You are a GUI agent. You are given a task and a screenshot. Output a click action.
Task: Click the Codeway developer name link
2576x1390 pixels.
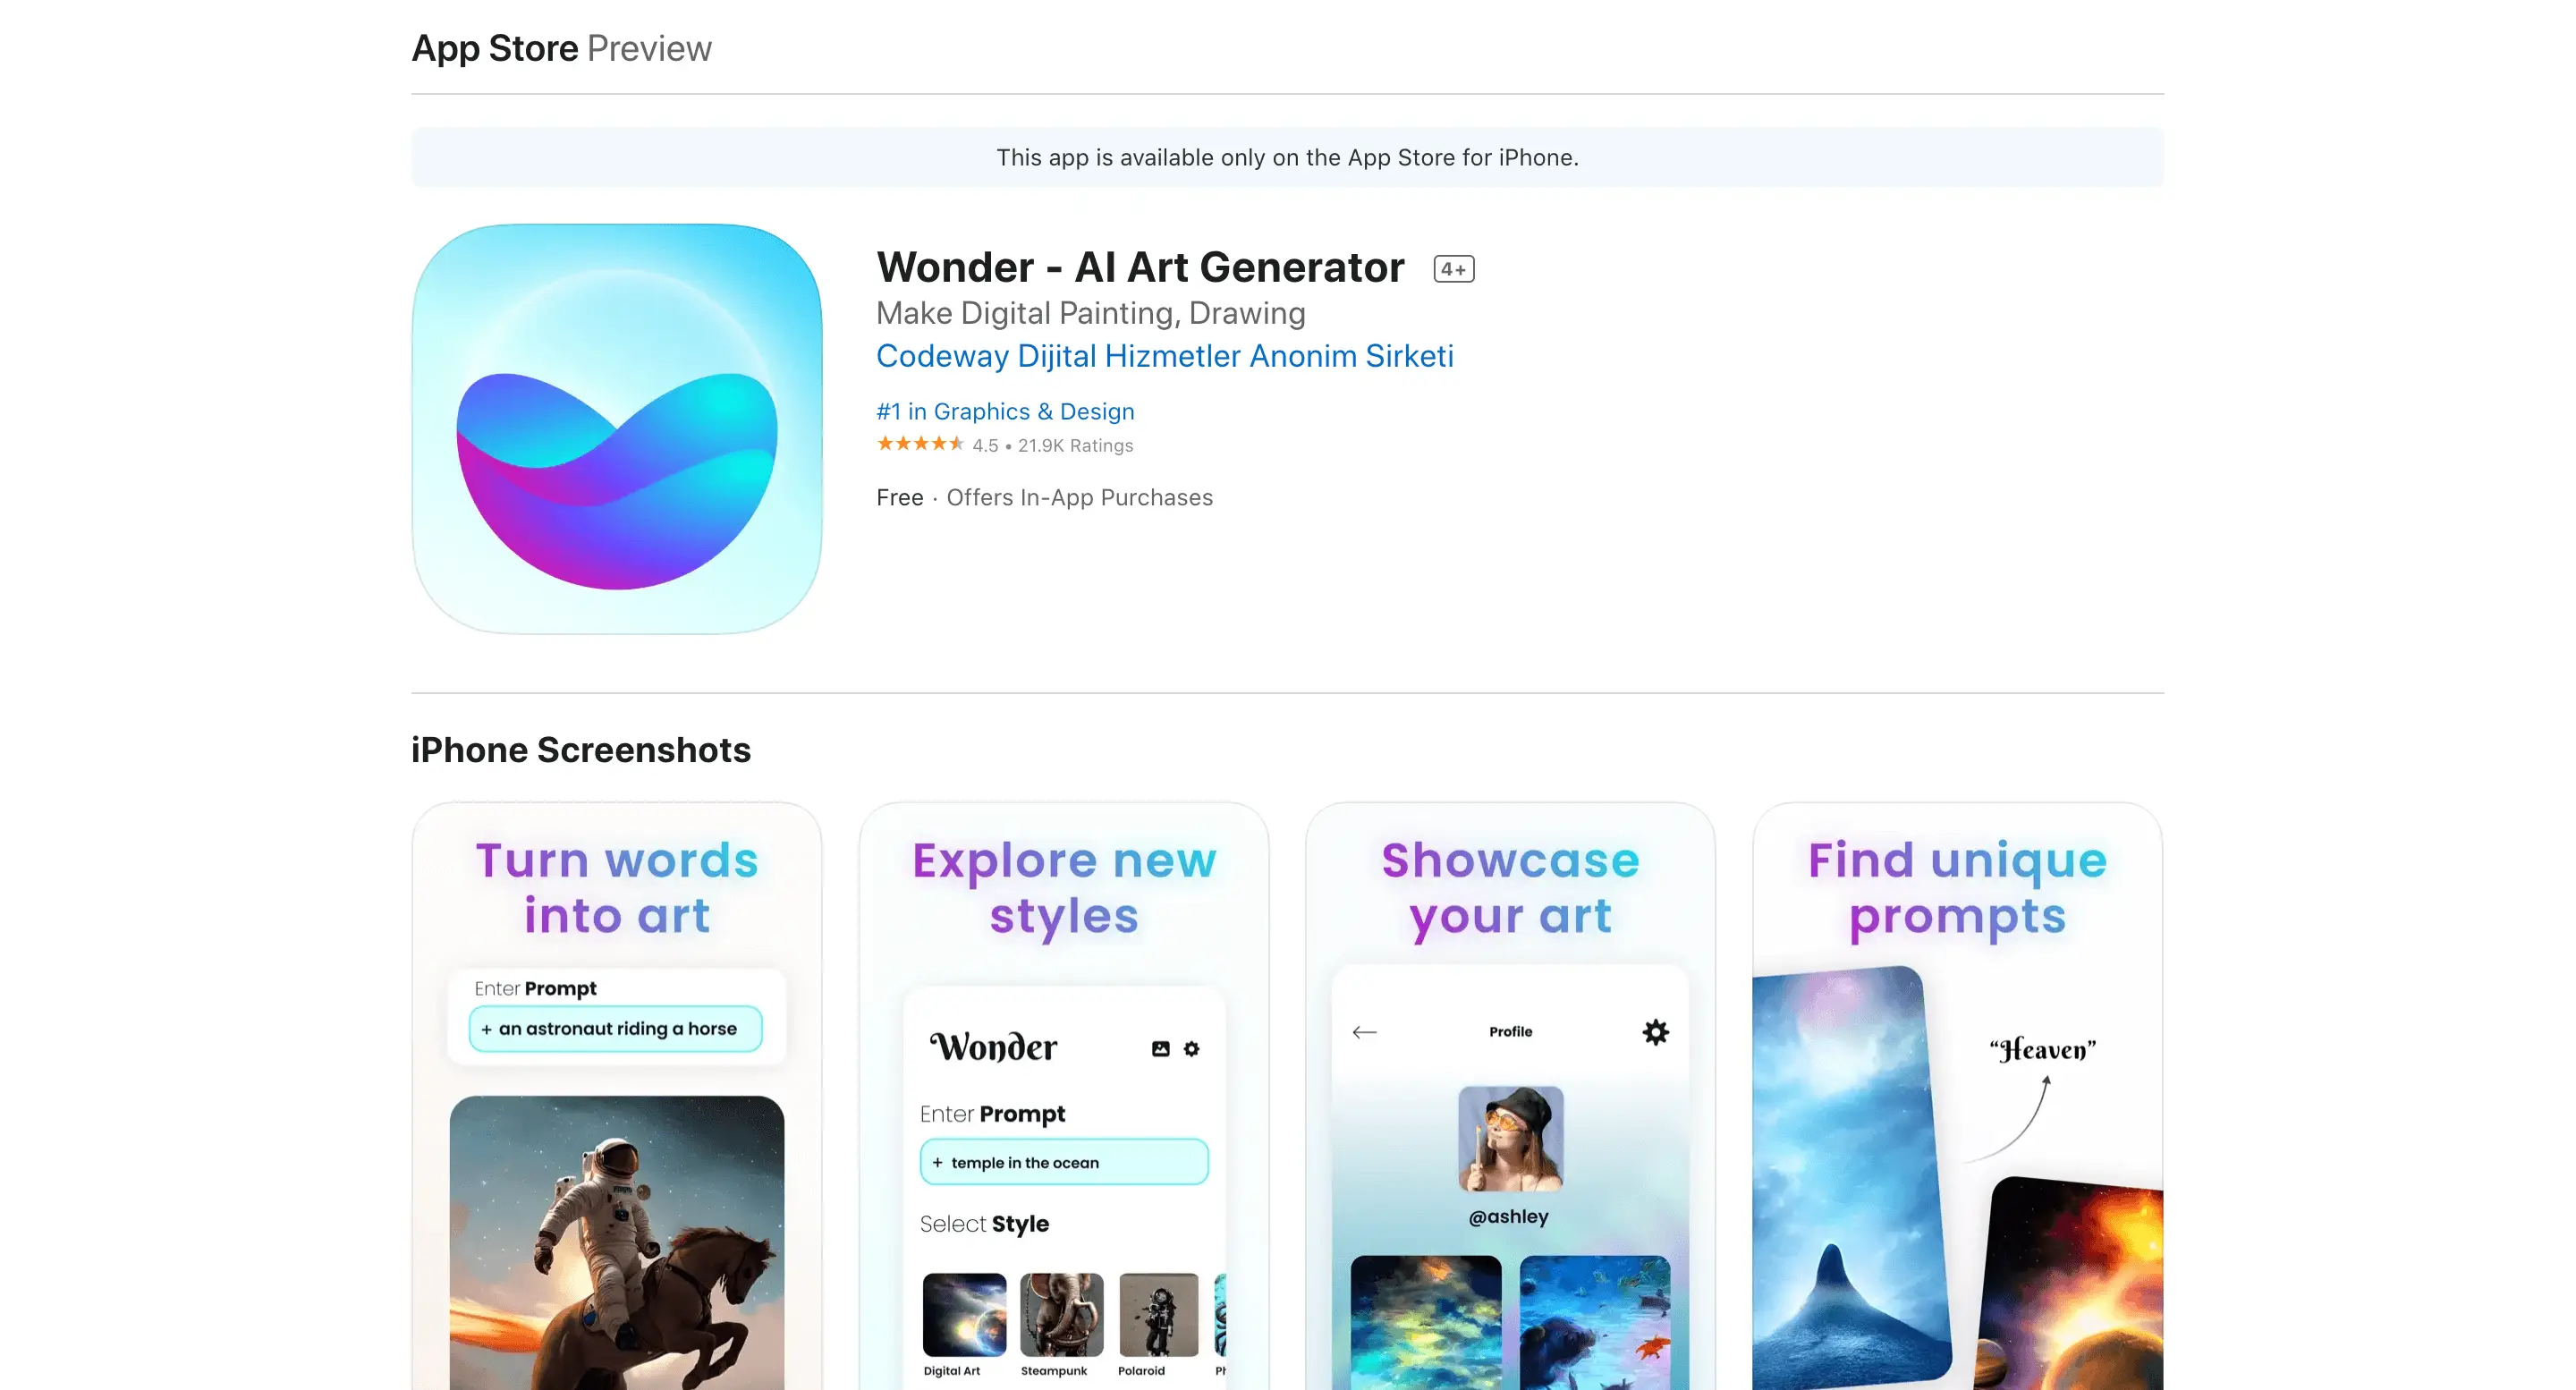pyautogui.click(x=1164, y=356)
